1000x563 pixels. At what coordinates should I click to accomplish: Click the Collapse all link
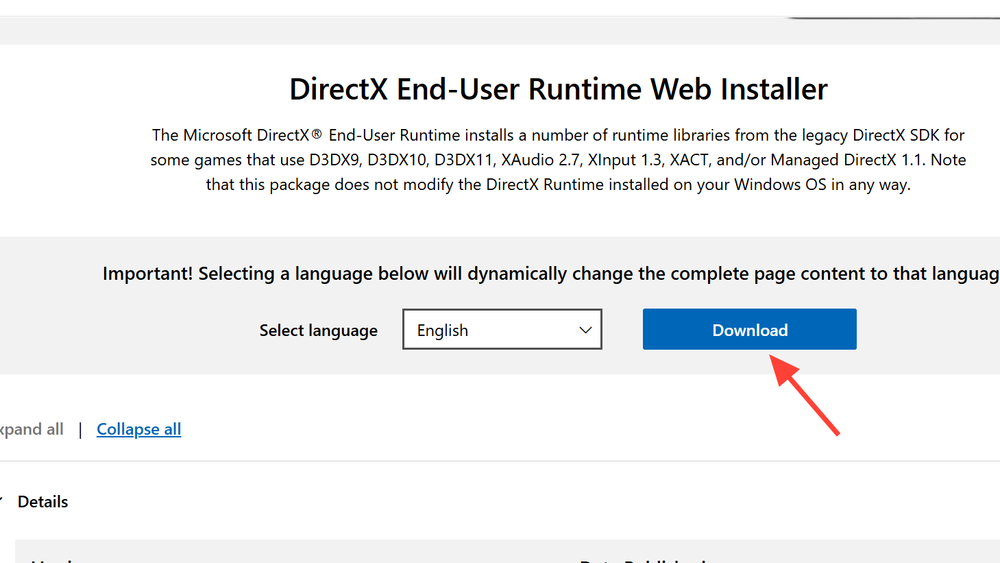point(138,429)
